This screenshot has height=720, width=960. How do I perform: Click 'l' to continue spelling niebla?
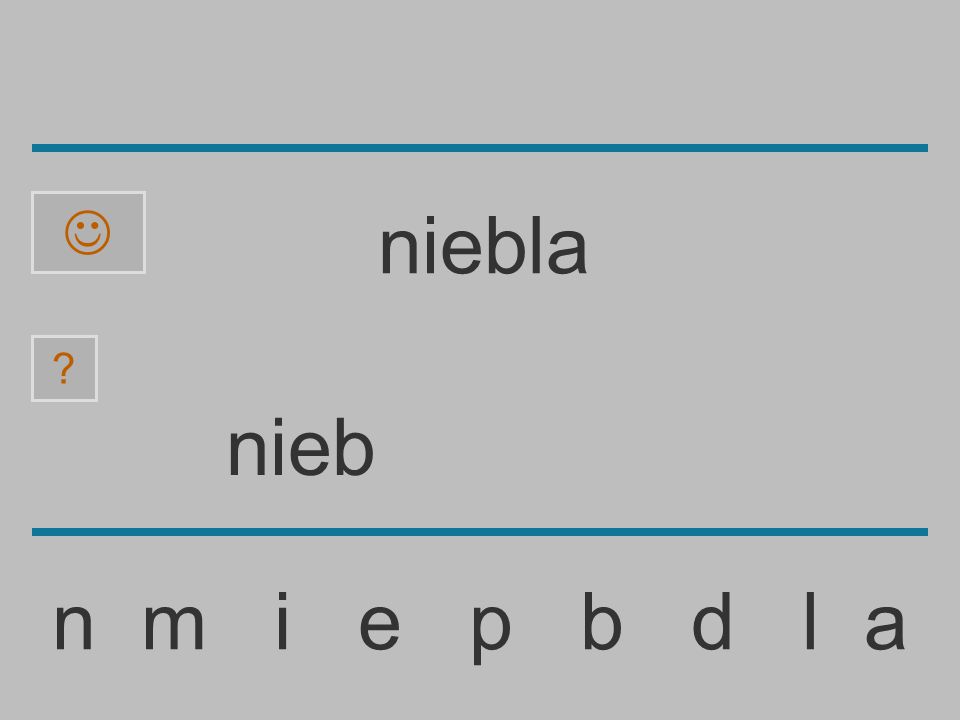pyautogui.click(x=810, y=621)
